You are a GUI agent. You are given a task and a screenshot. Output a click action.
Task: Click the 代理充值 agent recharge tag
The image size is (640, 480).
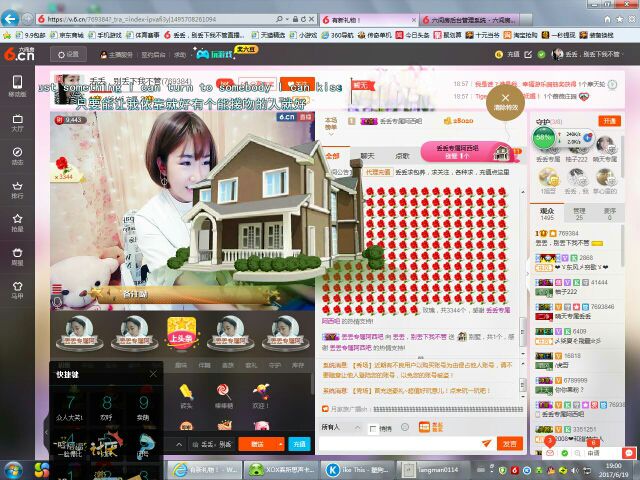point(378,172)
